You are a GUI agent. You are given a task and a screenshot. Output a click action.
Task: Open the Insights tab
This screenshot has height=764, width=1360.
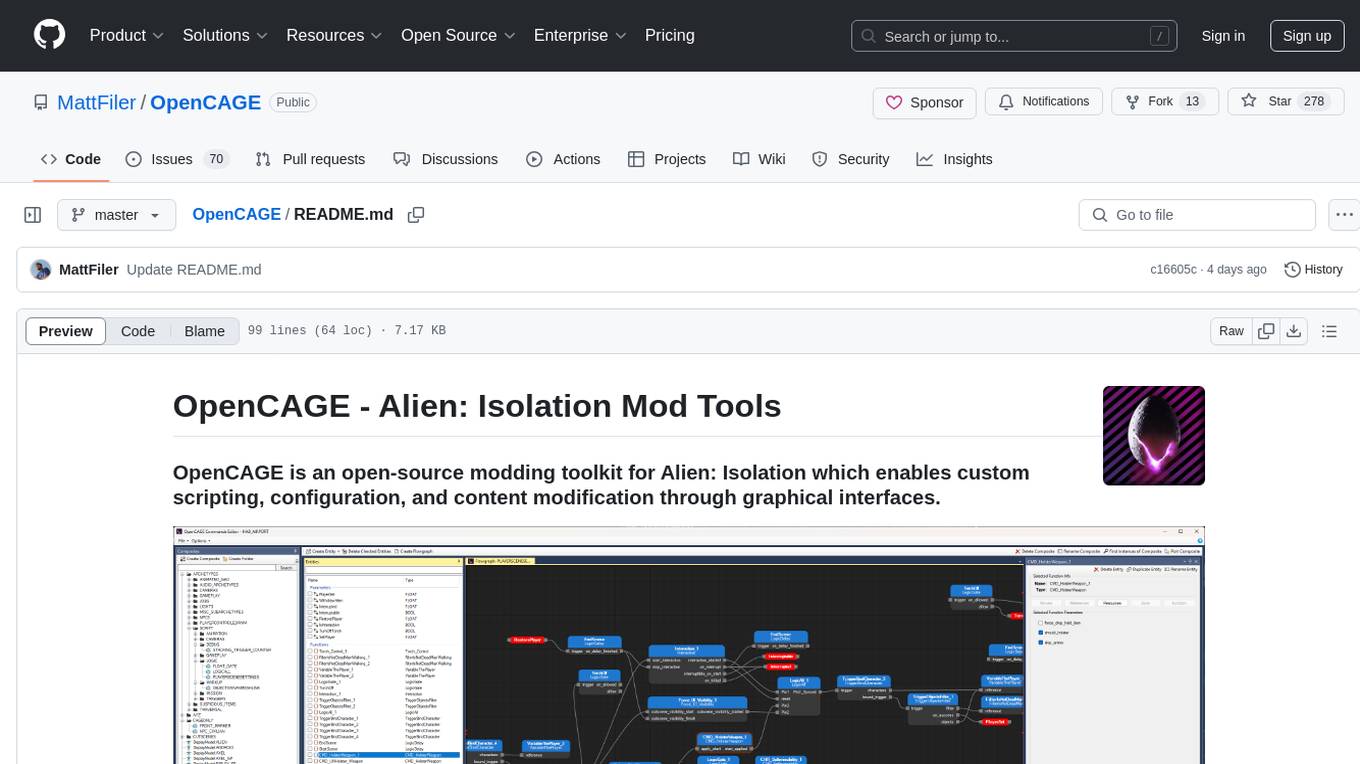(955, 159)
